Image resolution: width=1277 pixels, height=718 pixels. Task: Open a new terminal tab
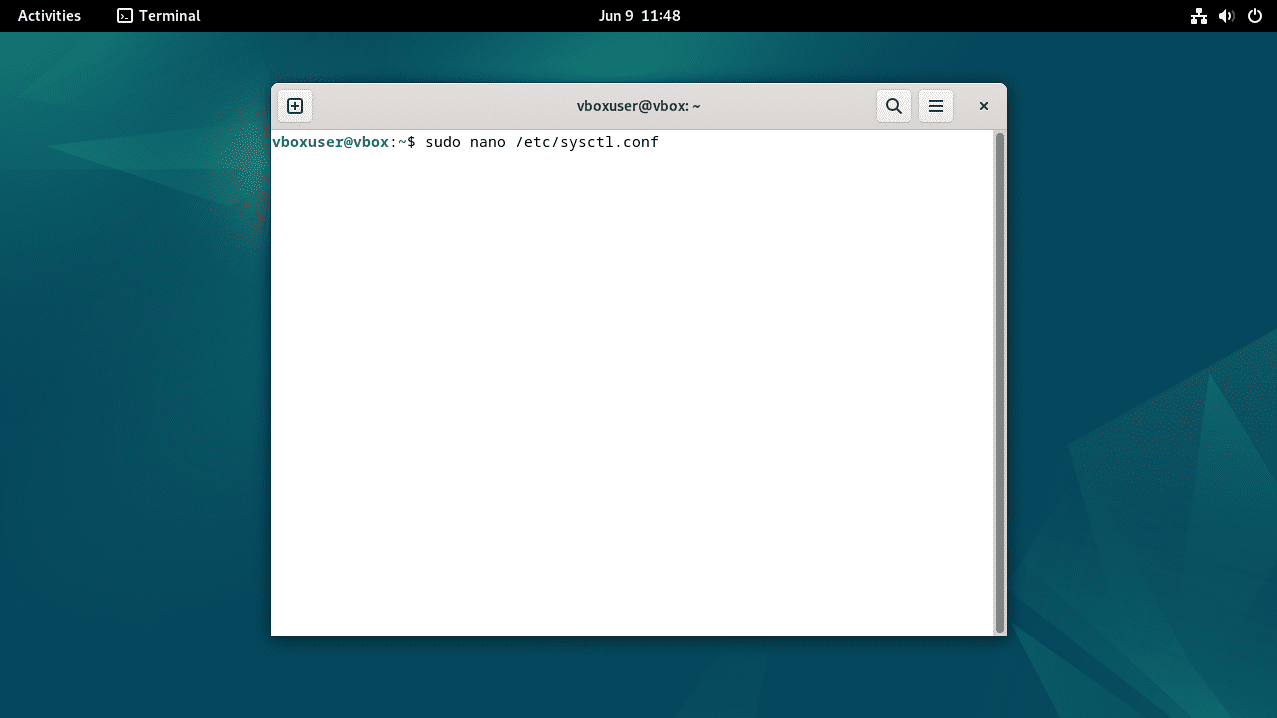pyautogui.click(x=294, y=105)
